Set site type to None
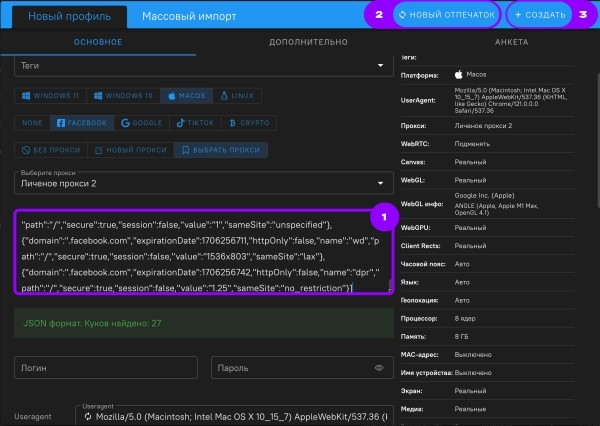Screen dimensions: 600x426 point(32,123)
